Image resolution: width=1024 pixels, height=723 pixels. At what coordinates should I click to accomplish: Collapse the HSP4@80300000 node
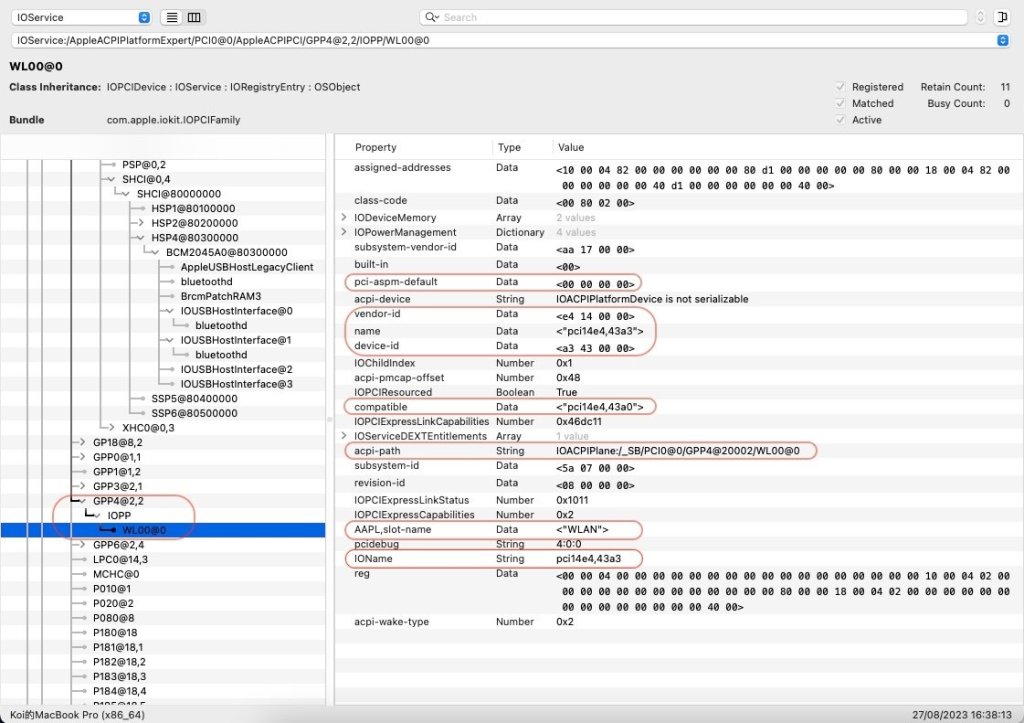coord(140,238)
